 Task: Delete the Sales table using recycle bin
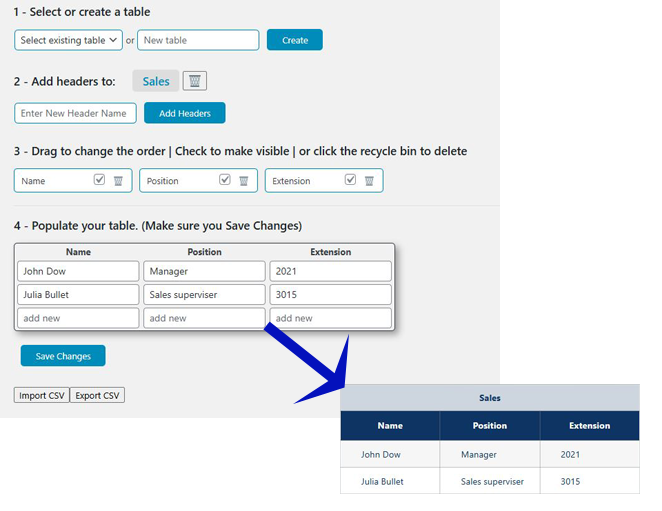pyautogui.click(x=195, y=81)
